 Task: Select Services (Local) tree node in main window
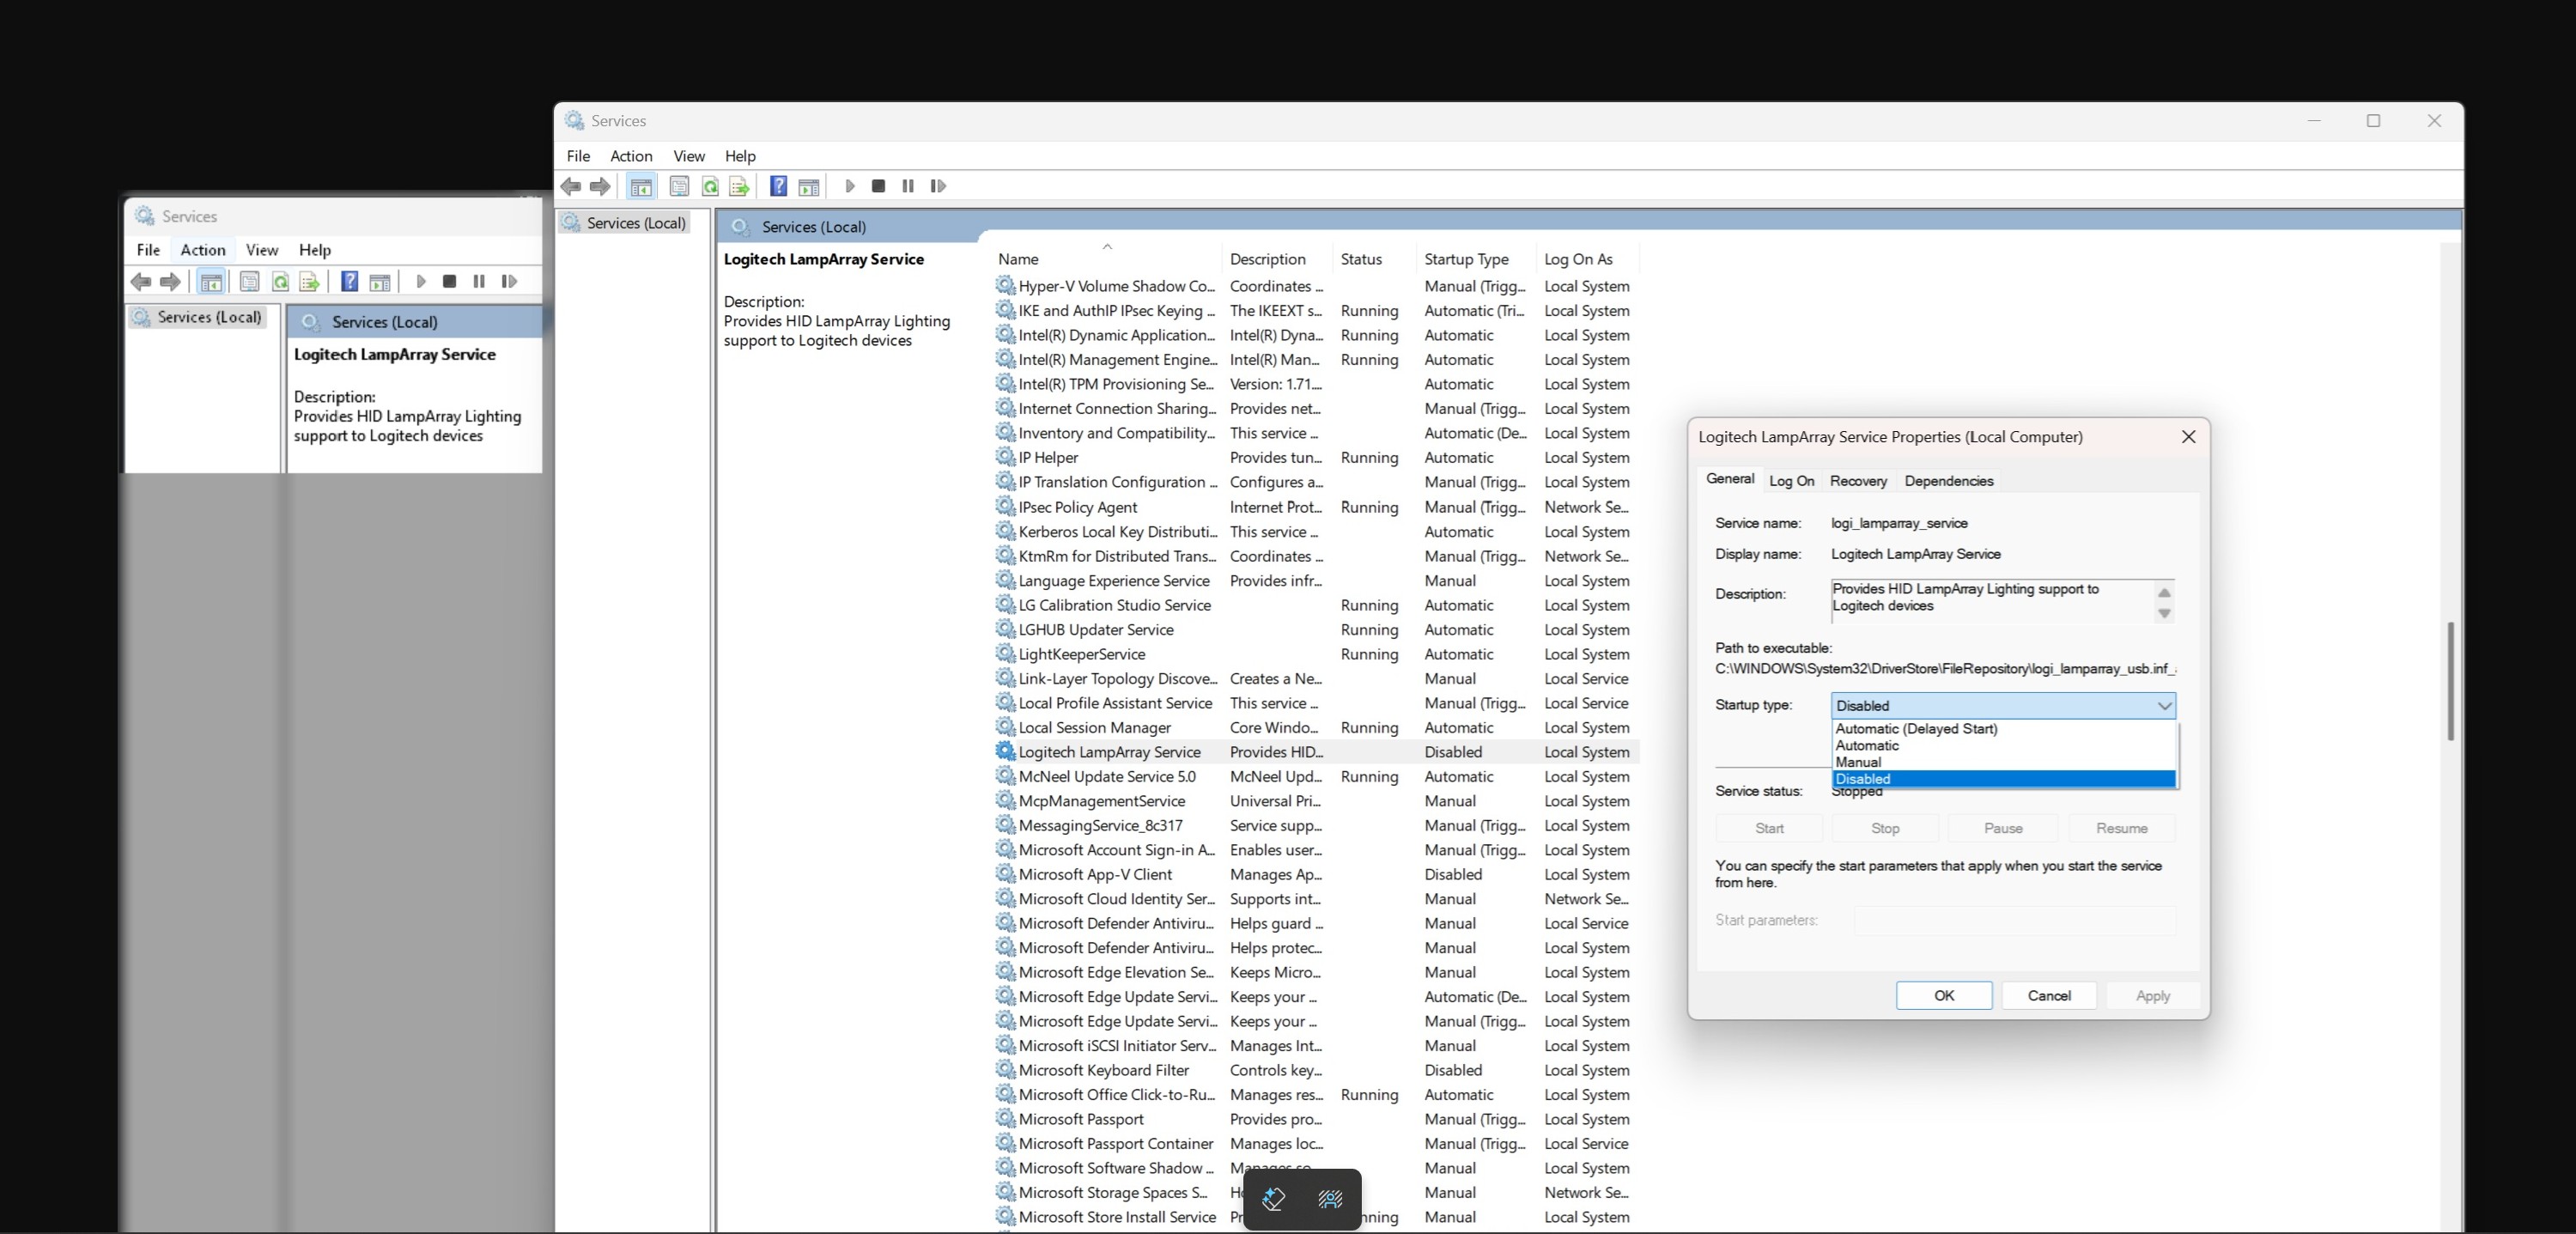click(x=625, y=223)
